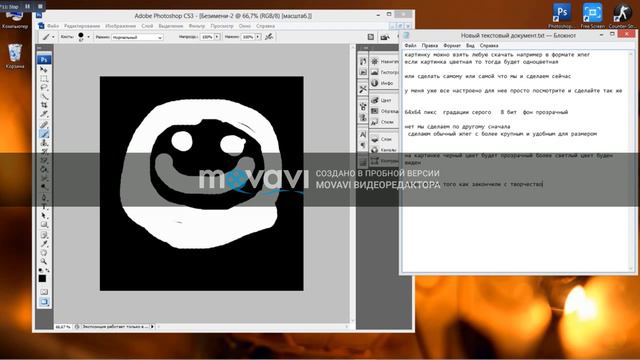
Task: Click the zoom percentage field in status bar
Action: [x=62, y=327]
